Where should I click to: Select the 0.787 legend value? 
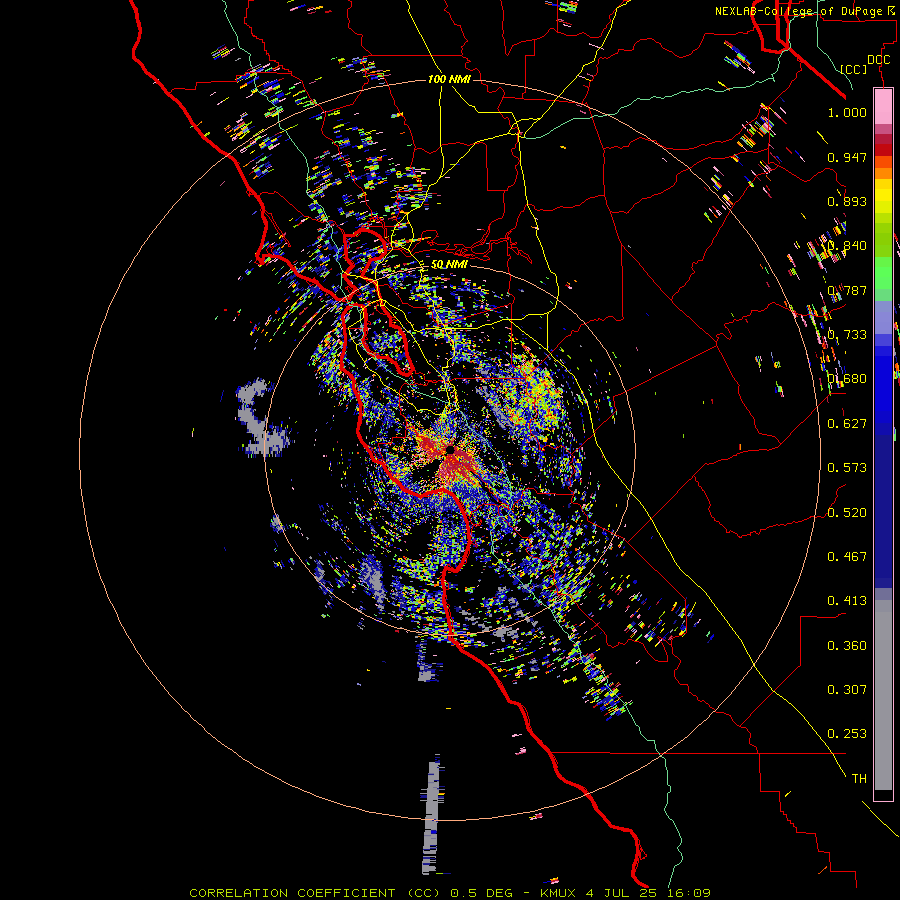847,290
